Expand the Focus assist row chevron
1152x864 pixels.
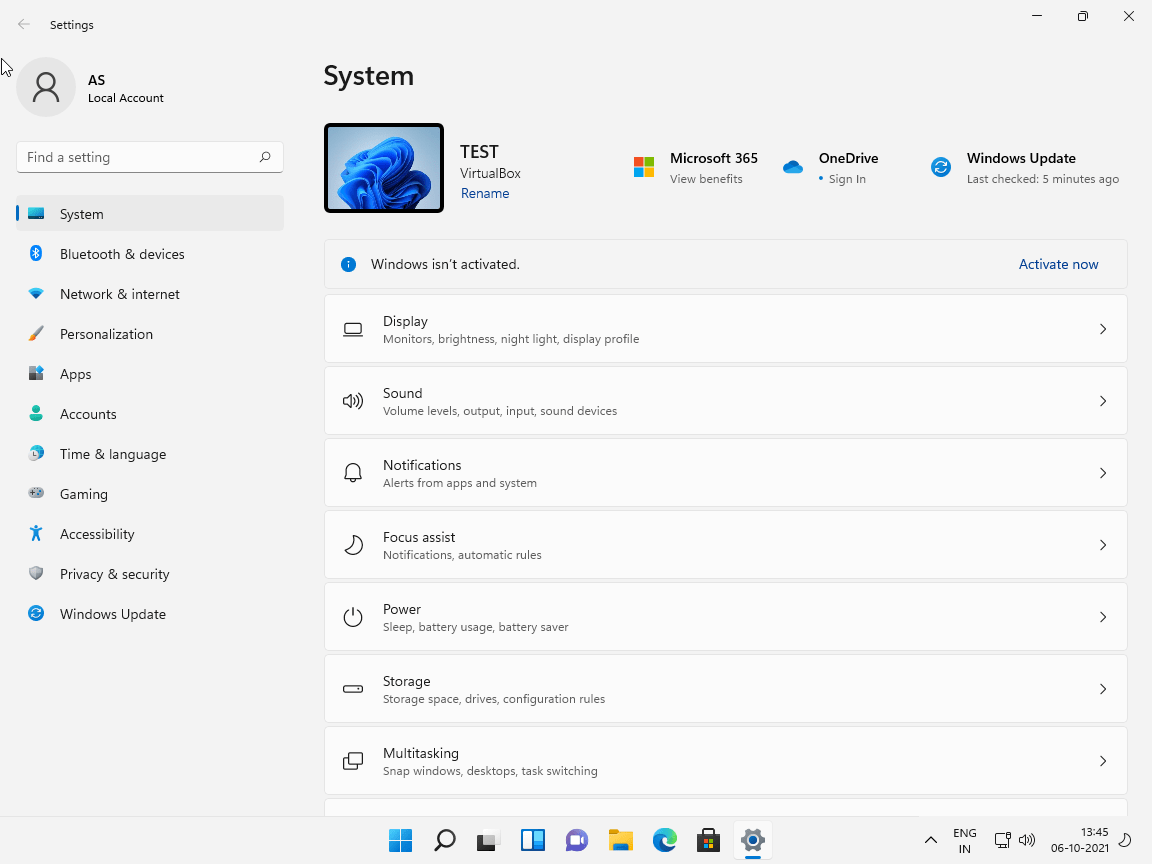point(1103,545)
